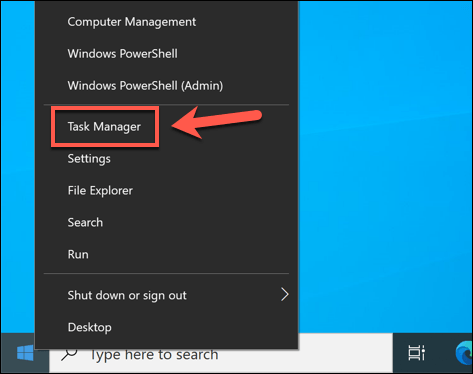This screenshot has width=473, height=374.
Task: Click the red arrow pointing to Task Manager
Action: tap(217, 122)
